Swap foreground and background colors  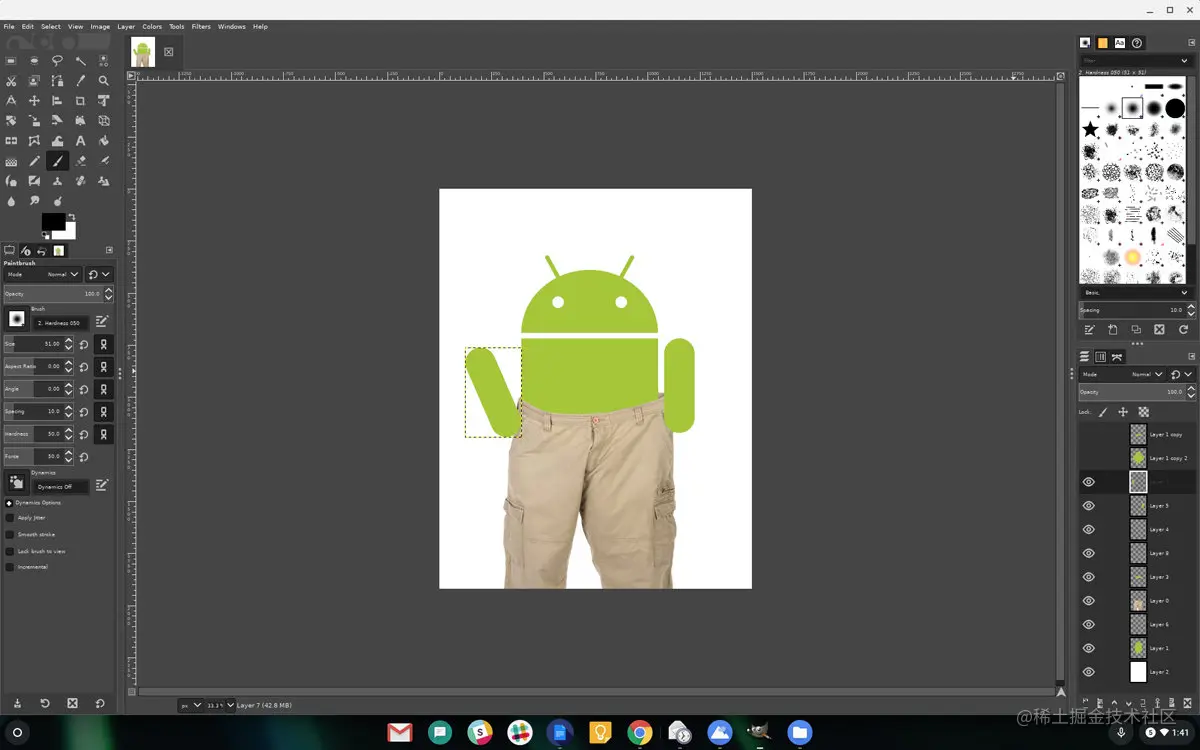pyautogui.click(x=71, y=216)
